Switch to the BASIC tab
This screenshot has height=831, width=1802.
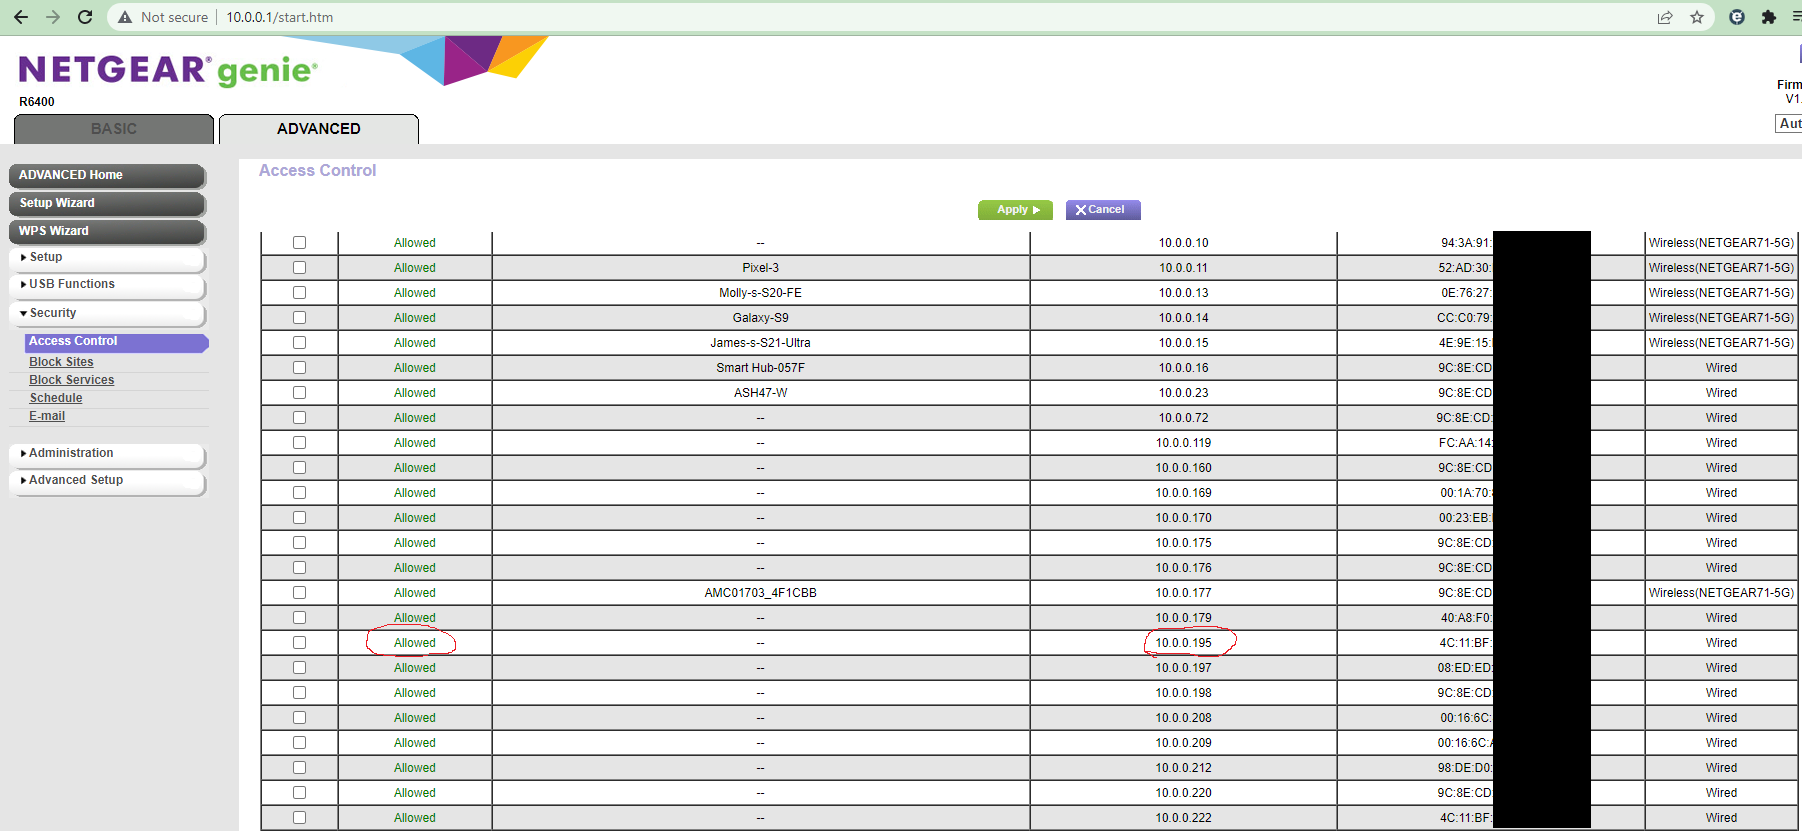[114, 129]
